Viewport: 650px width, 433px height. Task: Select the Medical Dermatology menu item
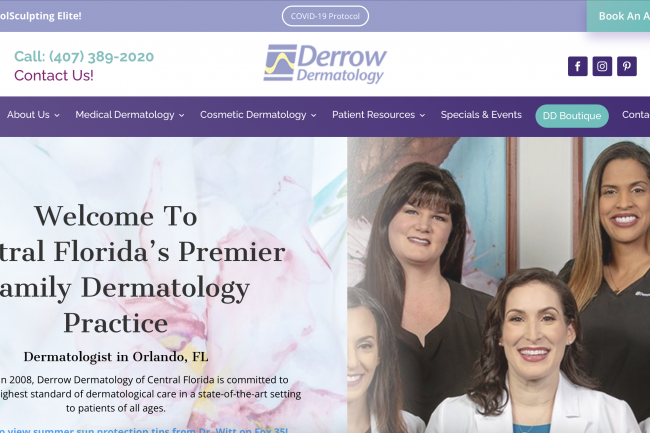[125, 115]
